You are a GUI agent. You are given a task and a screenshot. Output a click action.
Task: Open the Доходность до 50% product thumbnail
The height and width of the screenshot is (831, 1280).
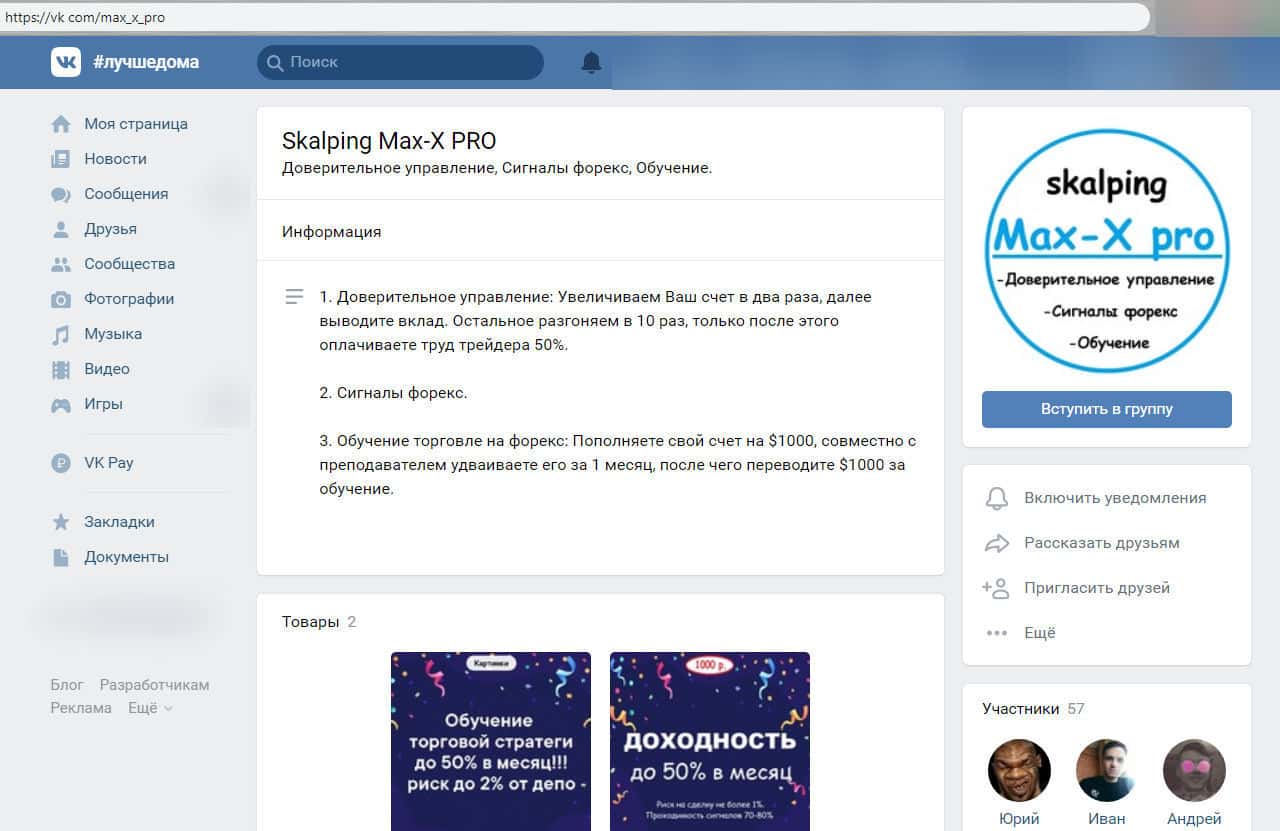point(709,740)
